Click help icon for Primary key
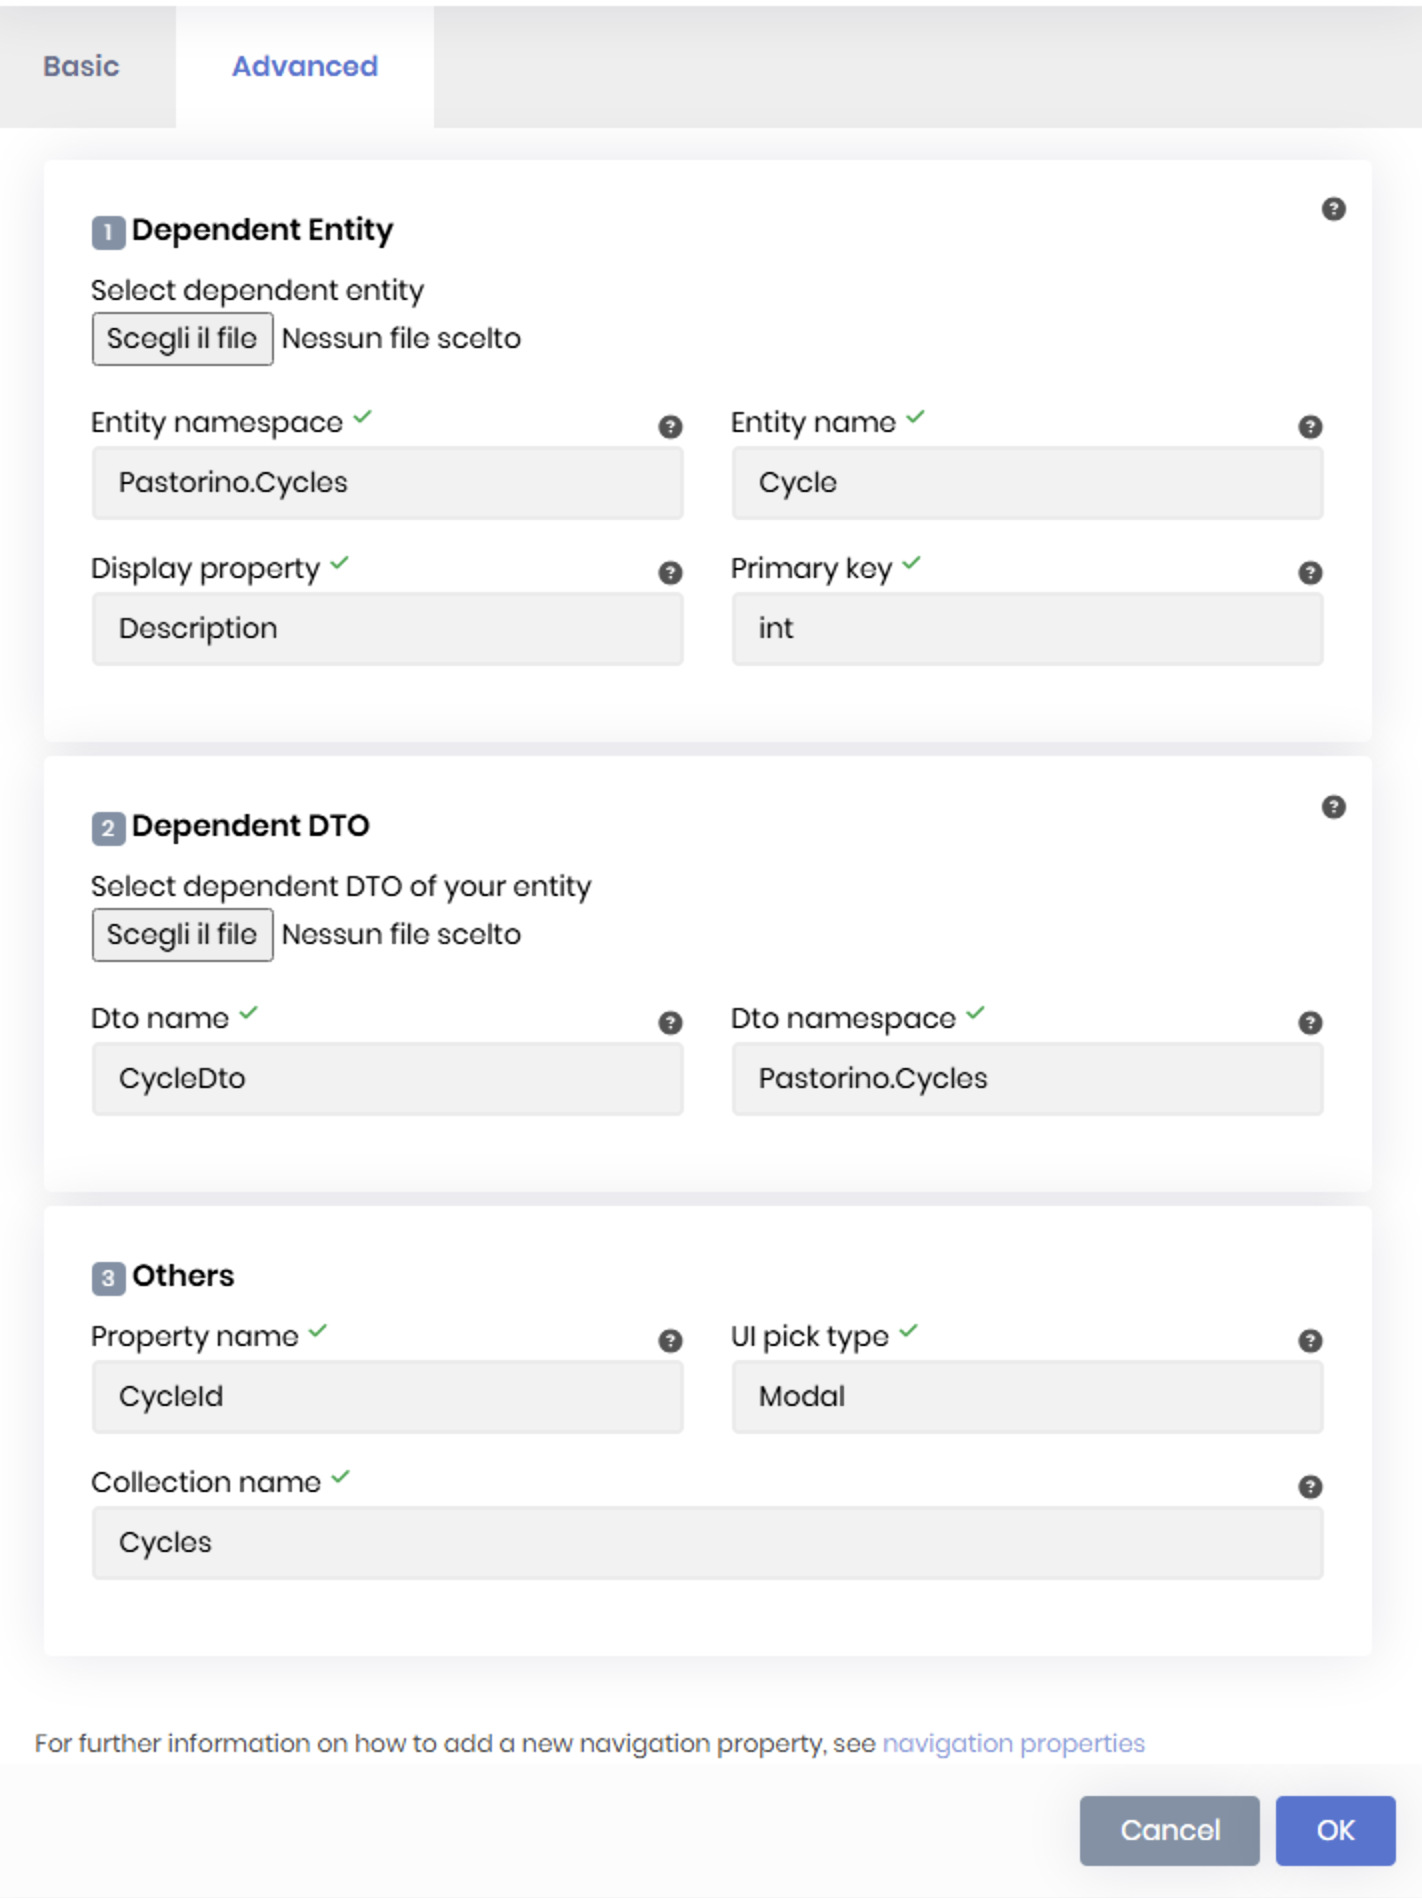The image size is (1422, 1898). (x=1310, y=573)
